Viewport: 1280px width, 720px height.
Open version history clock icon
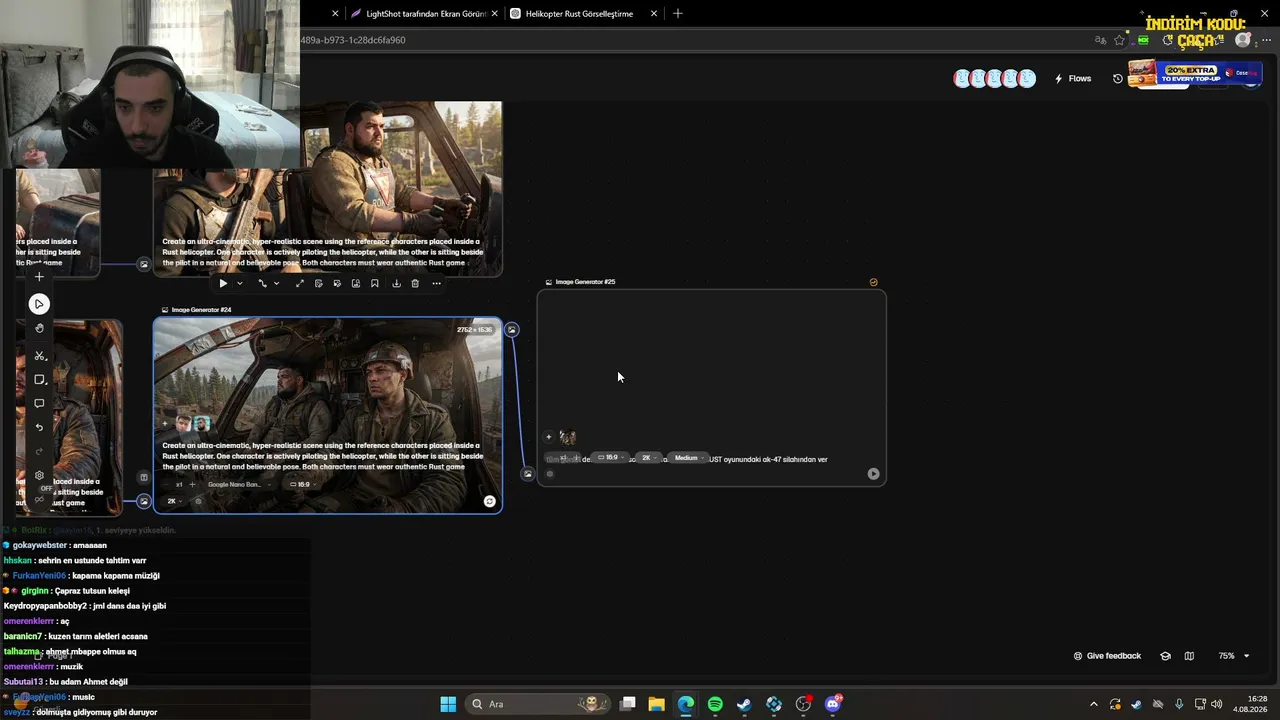coord(1118,79)
